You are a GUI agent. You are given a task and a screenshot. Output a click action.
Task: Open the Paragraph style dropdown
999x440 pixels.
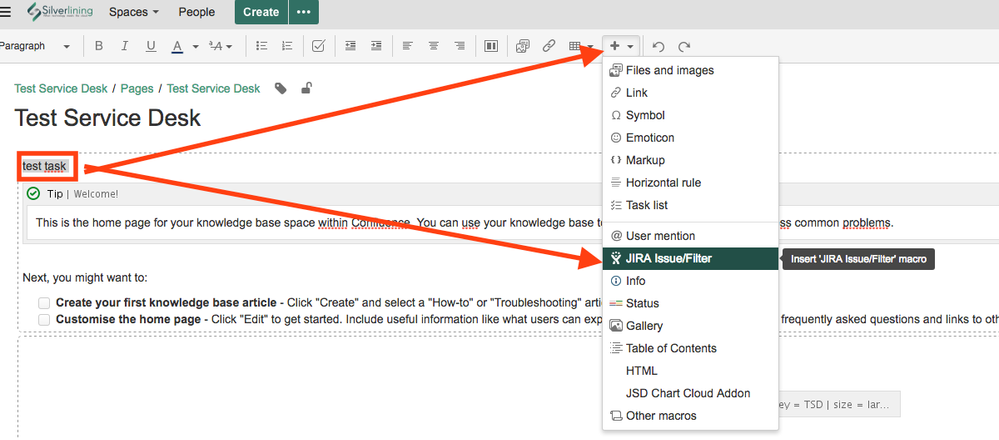pos(35,46)
